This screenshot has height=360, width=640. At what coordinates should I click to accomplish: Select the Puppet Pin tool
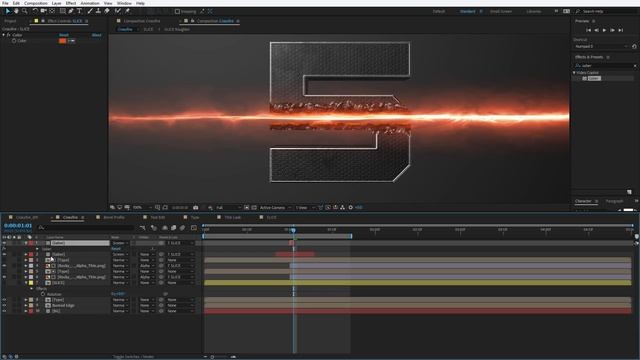click(x=127, y=11)
